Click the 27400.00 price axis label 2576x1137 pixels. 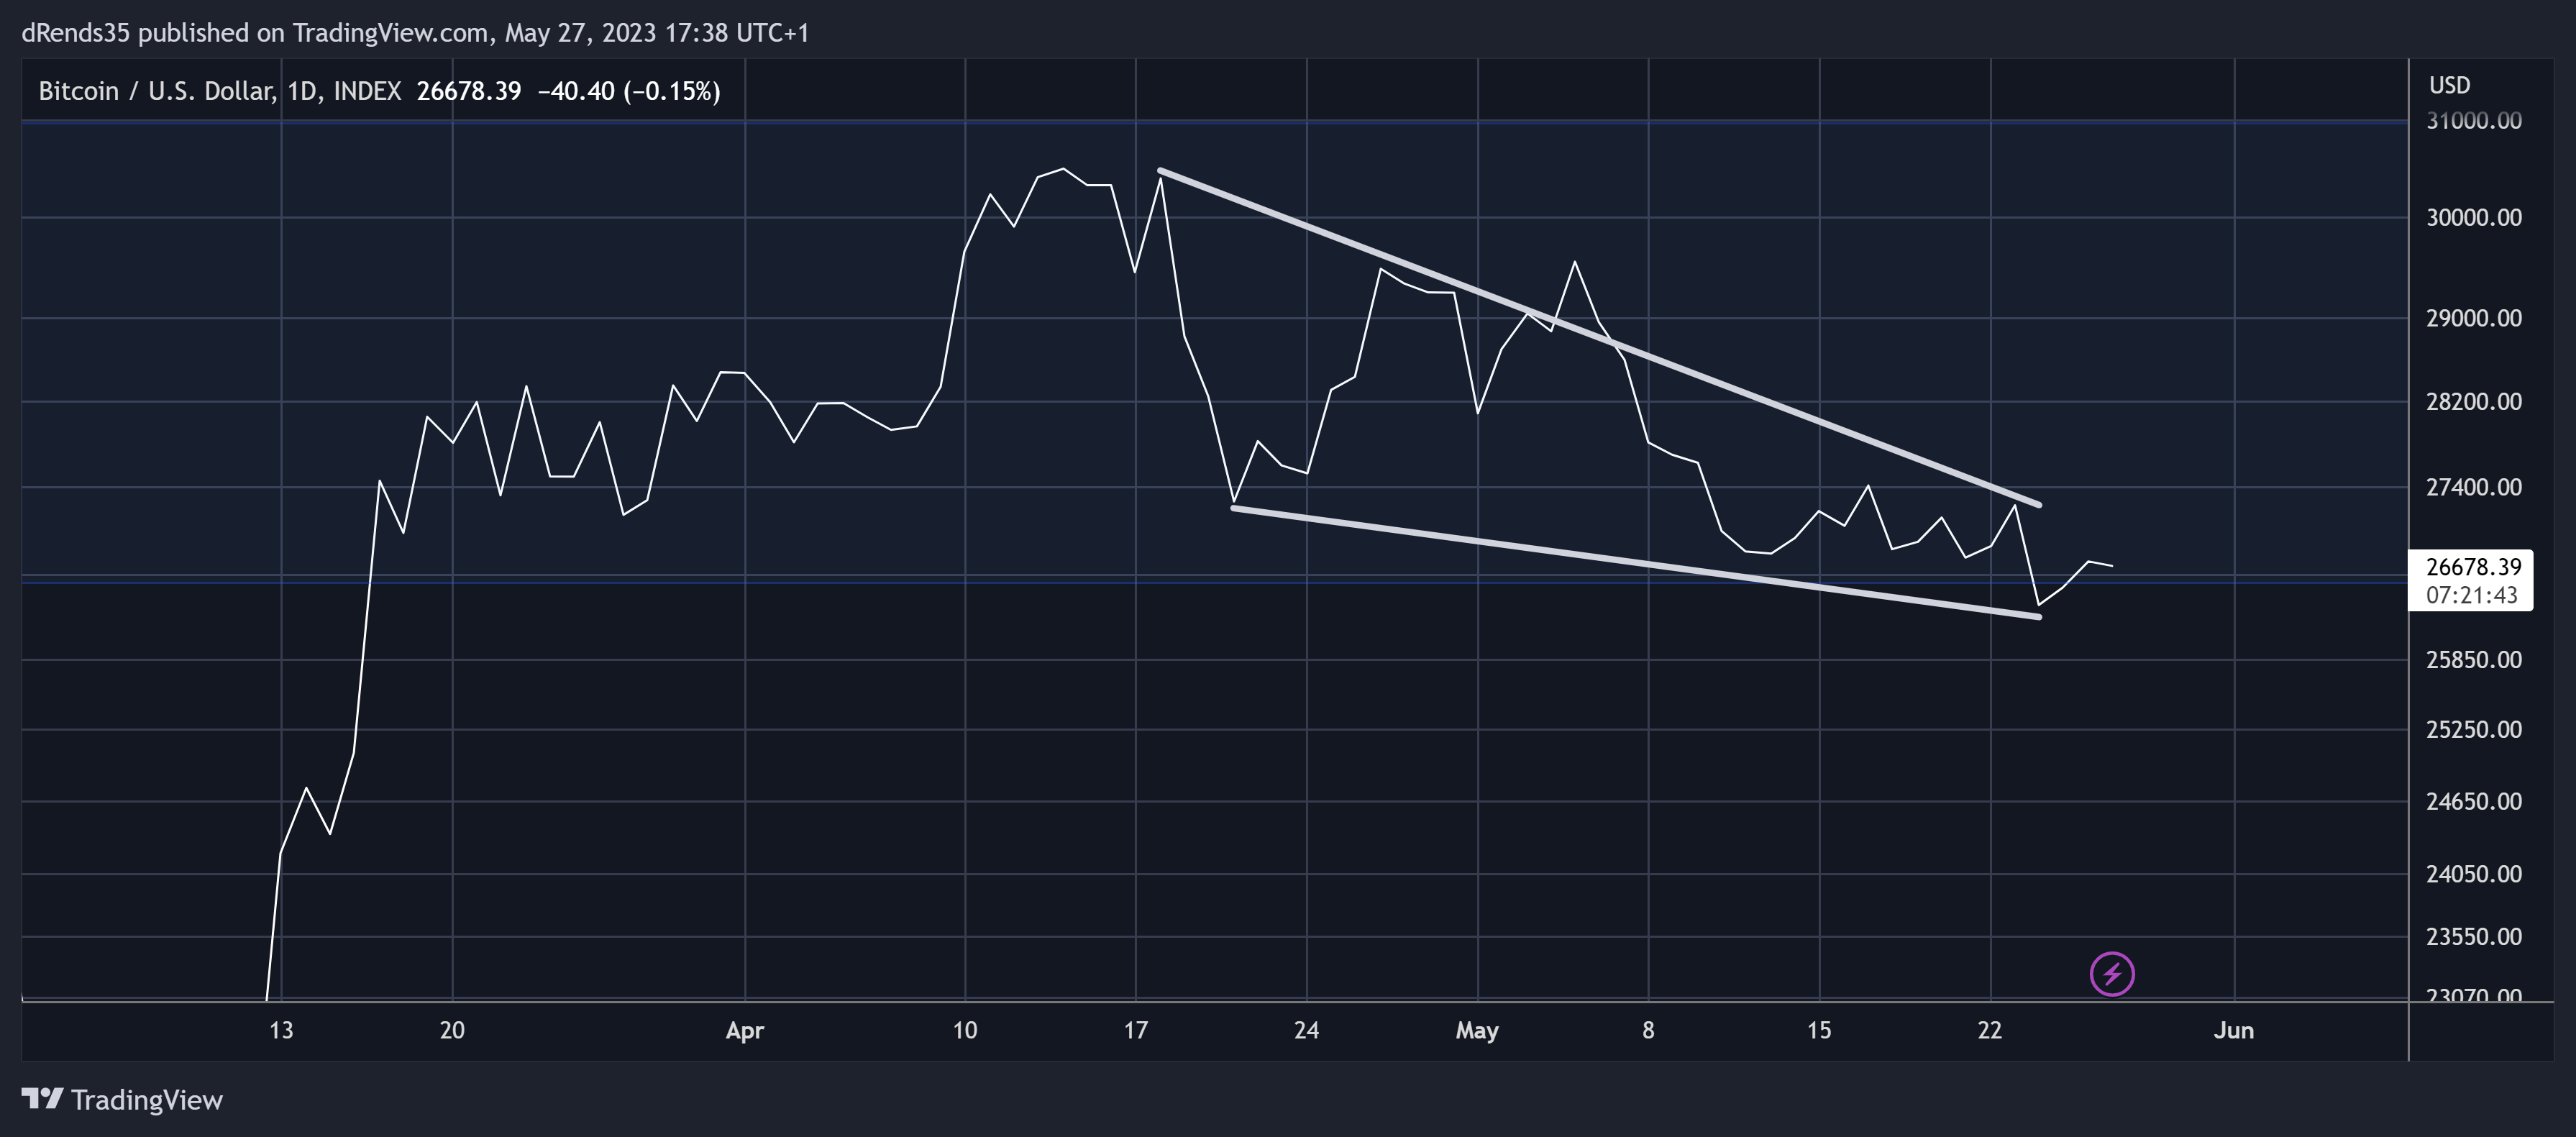click(2474, 487)
